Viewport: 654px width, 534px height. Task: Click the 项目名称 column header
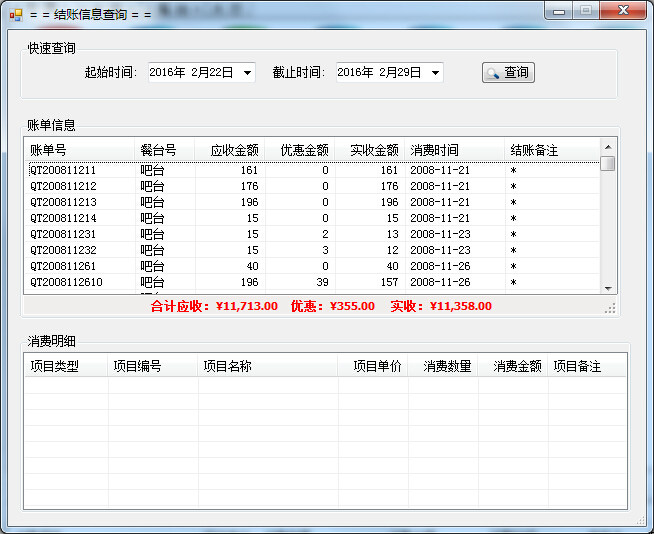tap(268, 366)
